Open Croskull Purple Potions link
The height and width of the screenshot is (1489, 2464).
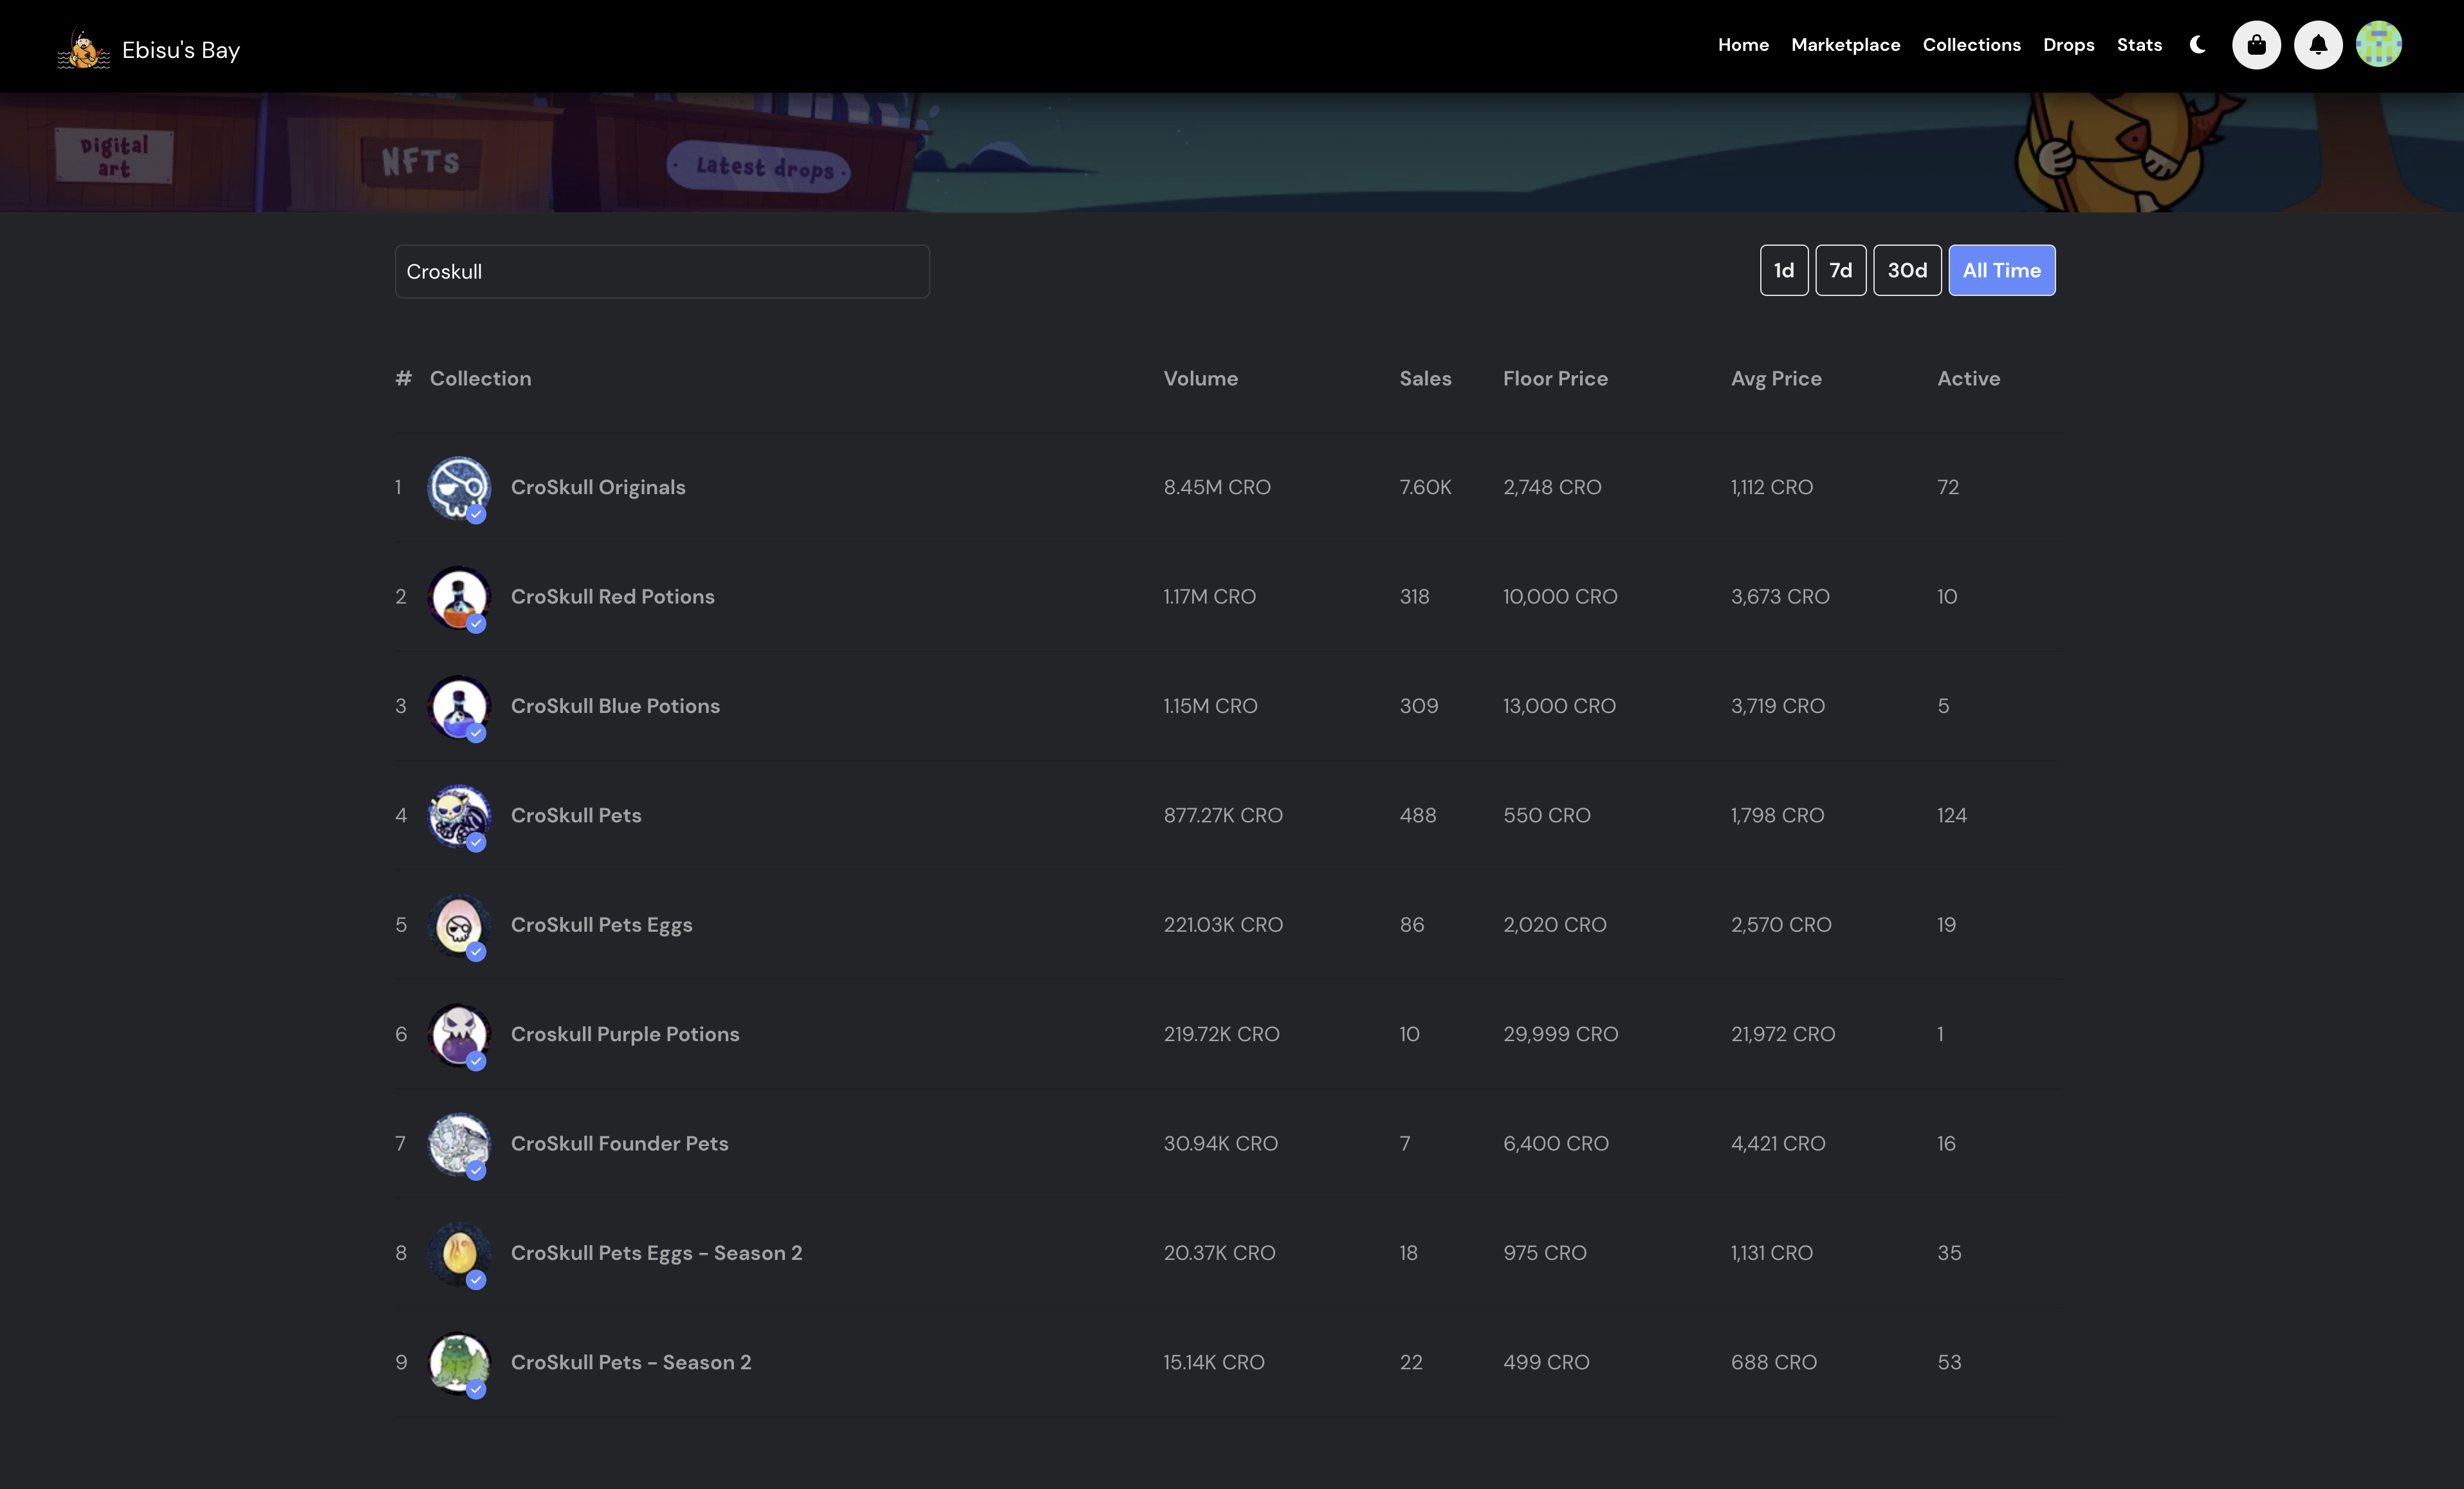point(625,1035)
